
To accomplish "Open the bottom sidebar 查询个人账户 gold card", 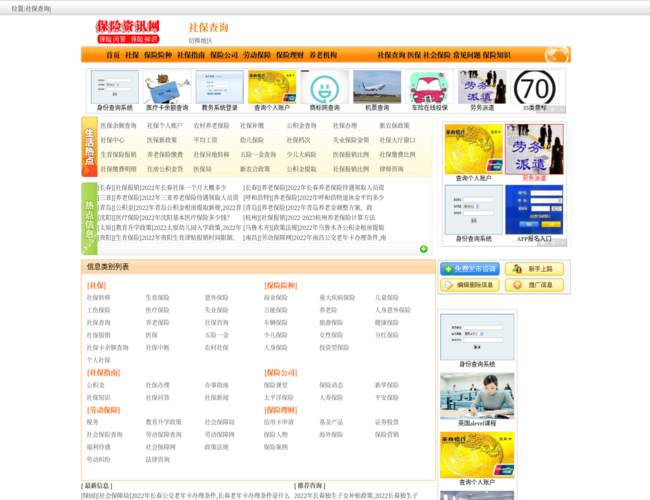I will pyautogui.click(x=477, y=455).
